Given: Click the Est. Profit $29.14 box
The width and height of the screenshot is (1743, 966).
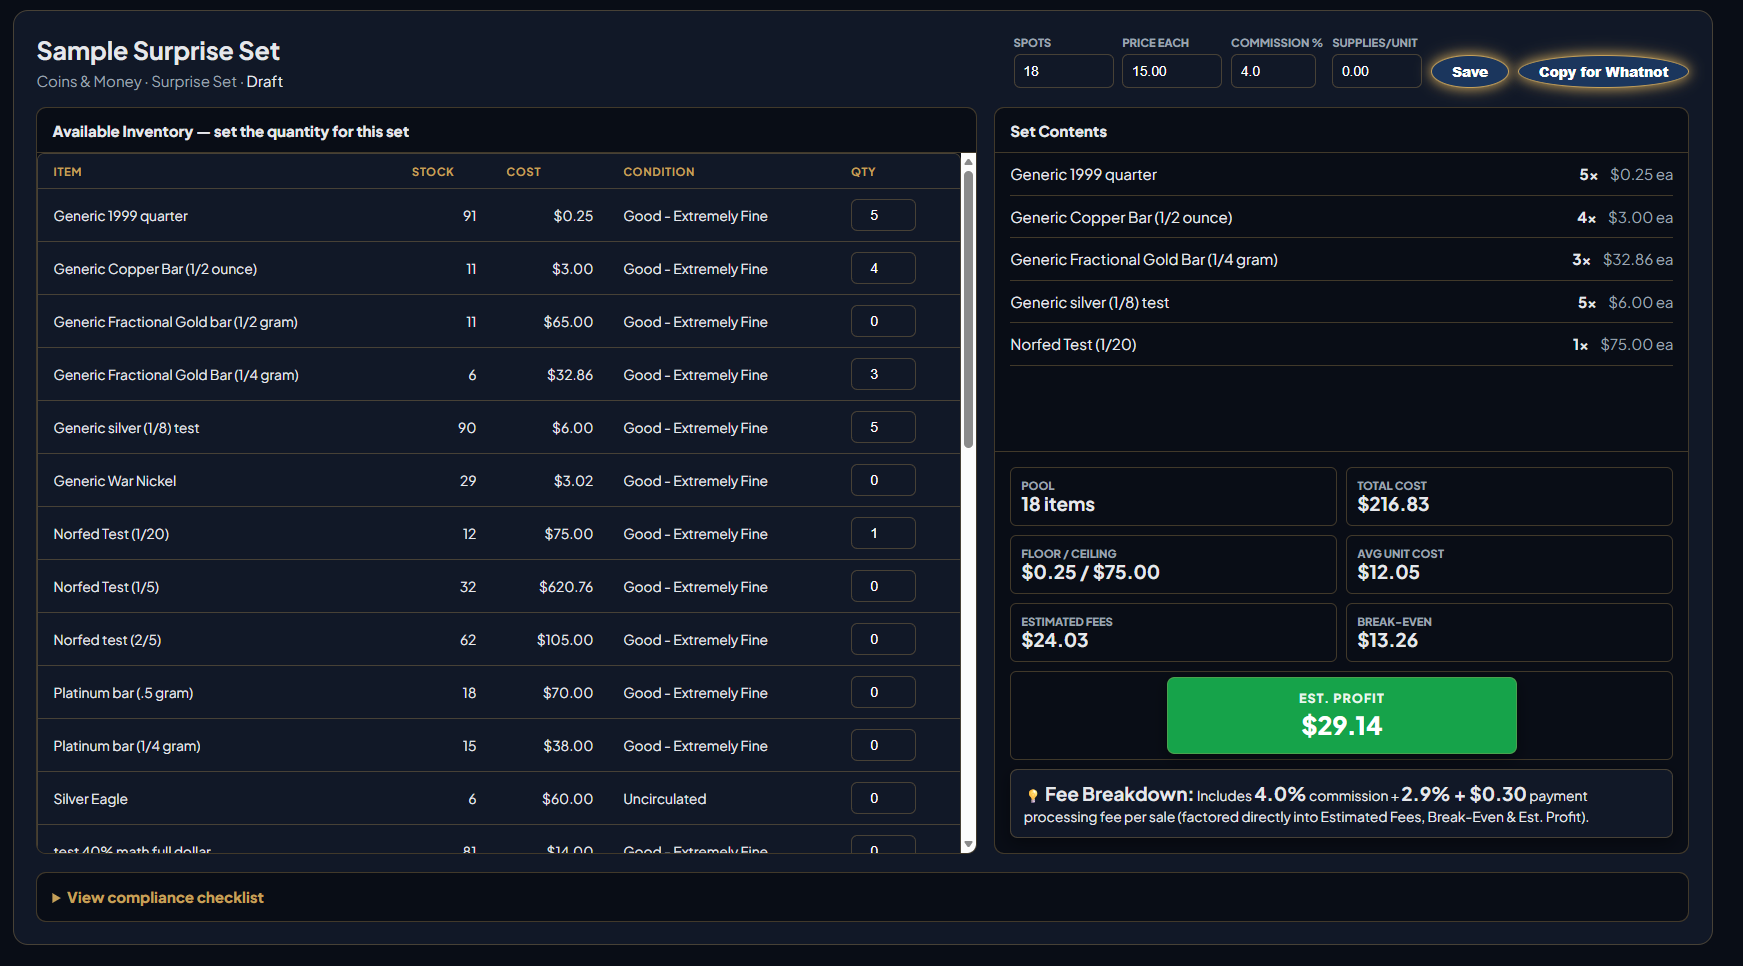Looking at the screenshot, I should (x=1341, y=715).
